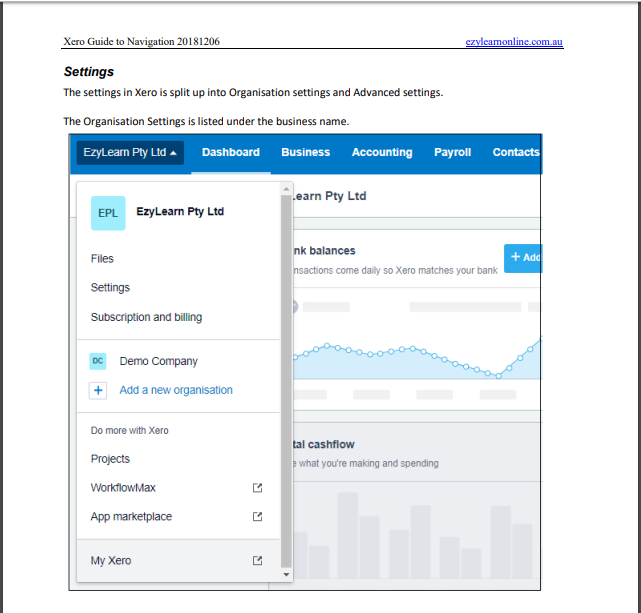Viewport: 641px width, 613px height.
Task: Click the lowest point on the balance chart
Action: 498,376
